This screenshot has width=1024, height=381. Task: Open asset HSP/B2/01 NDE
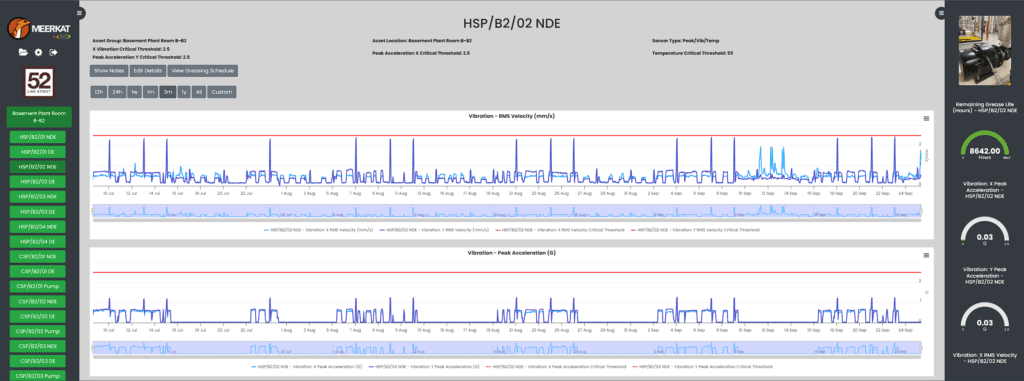click(38, 137)
